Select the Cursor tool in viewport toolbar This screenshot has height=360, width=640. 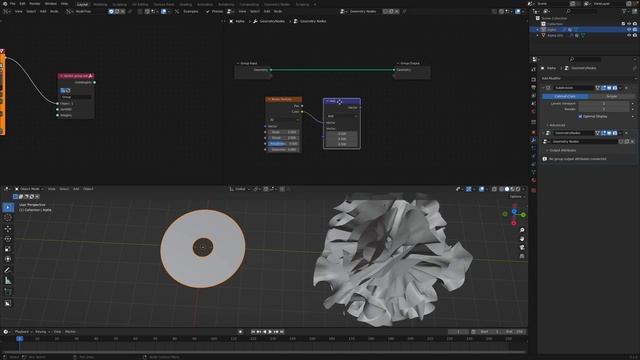pos(8,218)
